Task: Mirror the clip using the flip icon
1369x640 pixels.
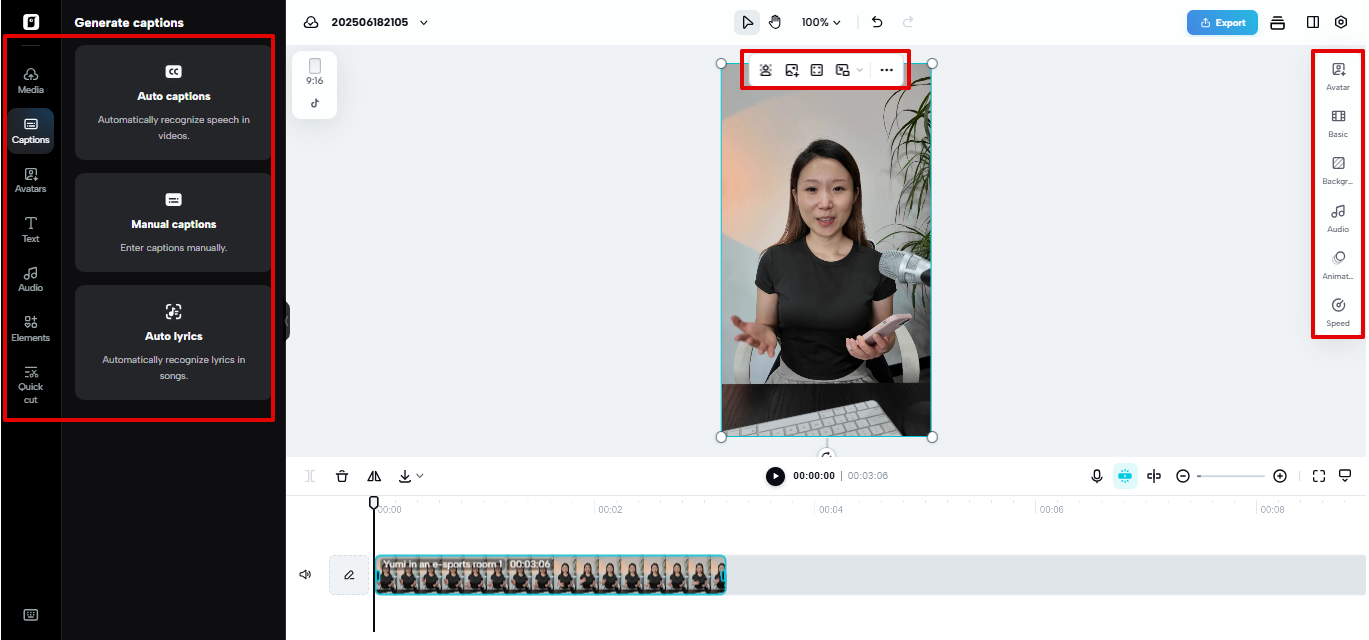Action: 372,475
